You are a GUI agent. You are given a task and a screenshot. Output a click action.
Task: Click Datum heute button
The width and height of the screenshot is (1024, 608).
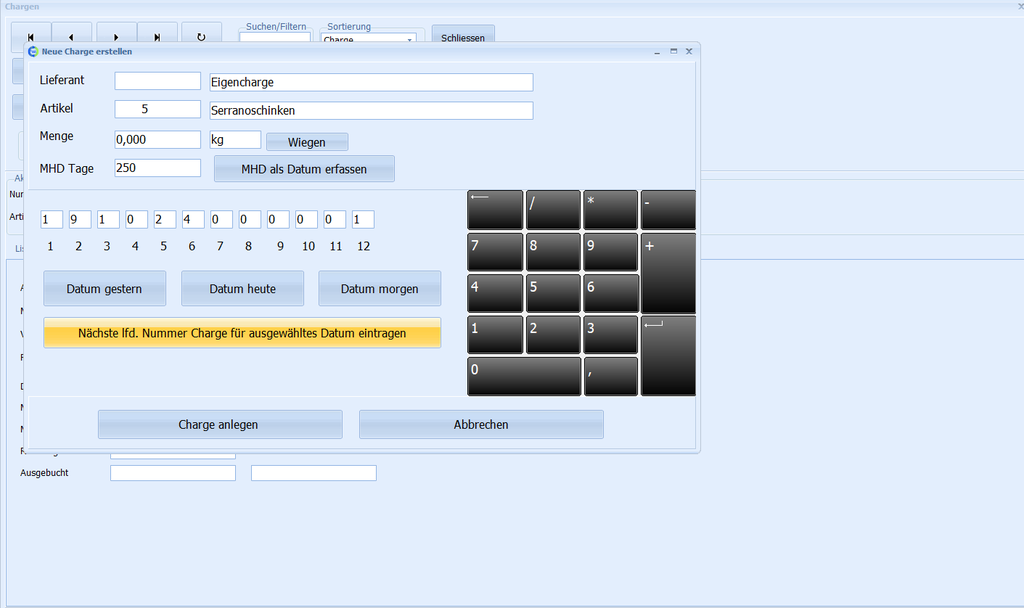click(242, 289)
